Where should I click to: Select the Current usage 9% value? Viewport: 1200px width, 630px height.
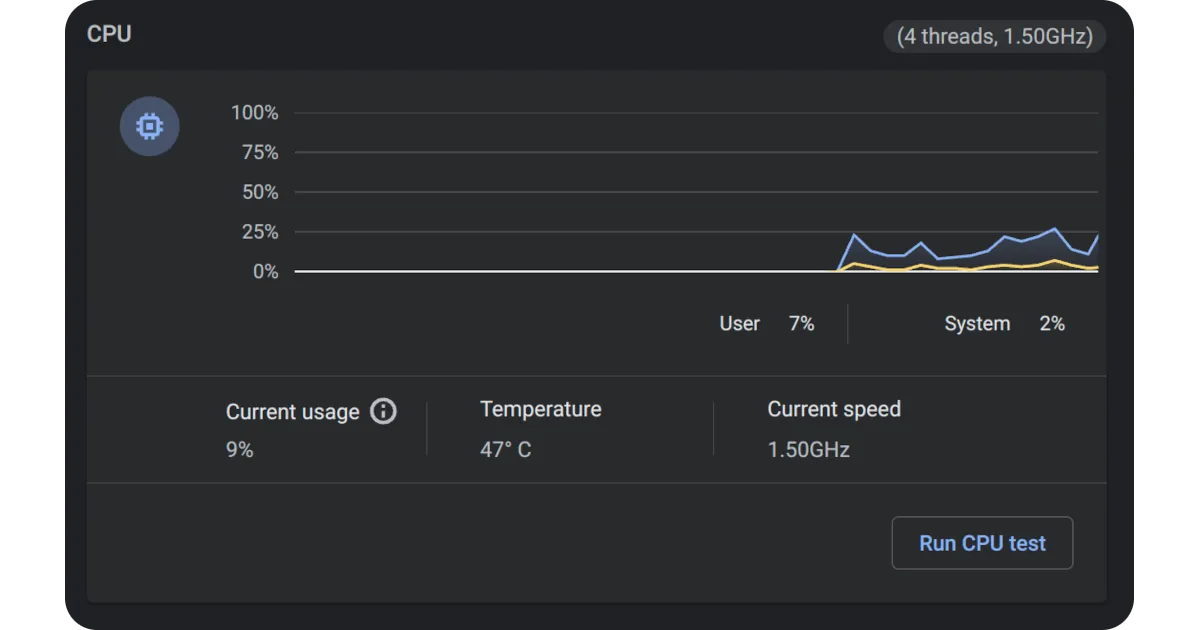[240, 449]
